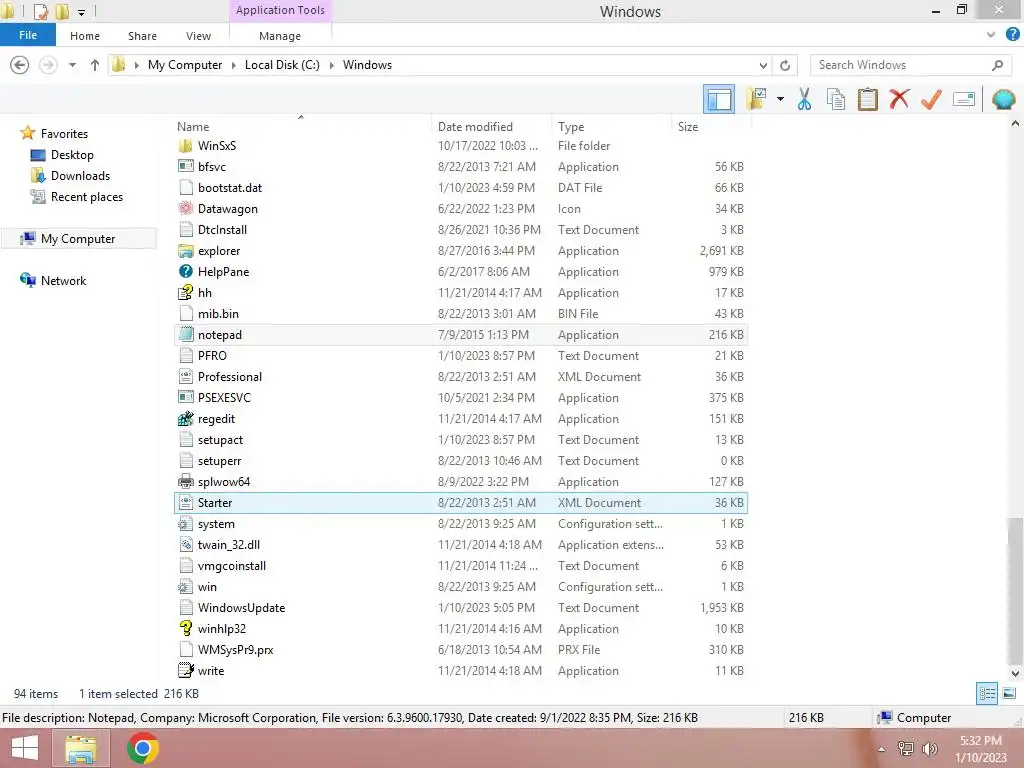Open Chrome from the taskbar
Screen dimensions: 1024x768
(143, 748)
